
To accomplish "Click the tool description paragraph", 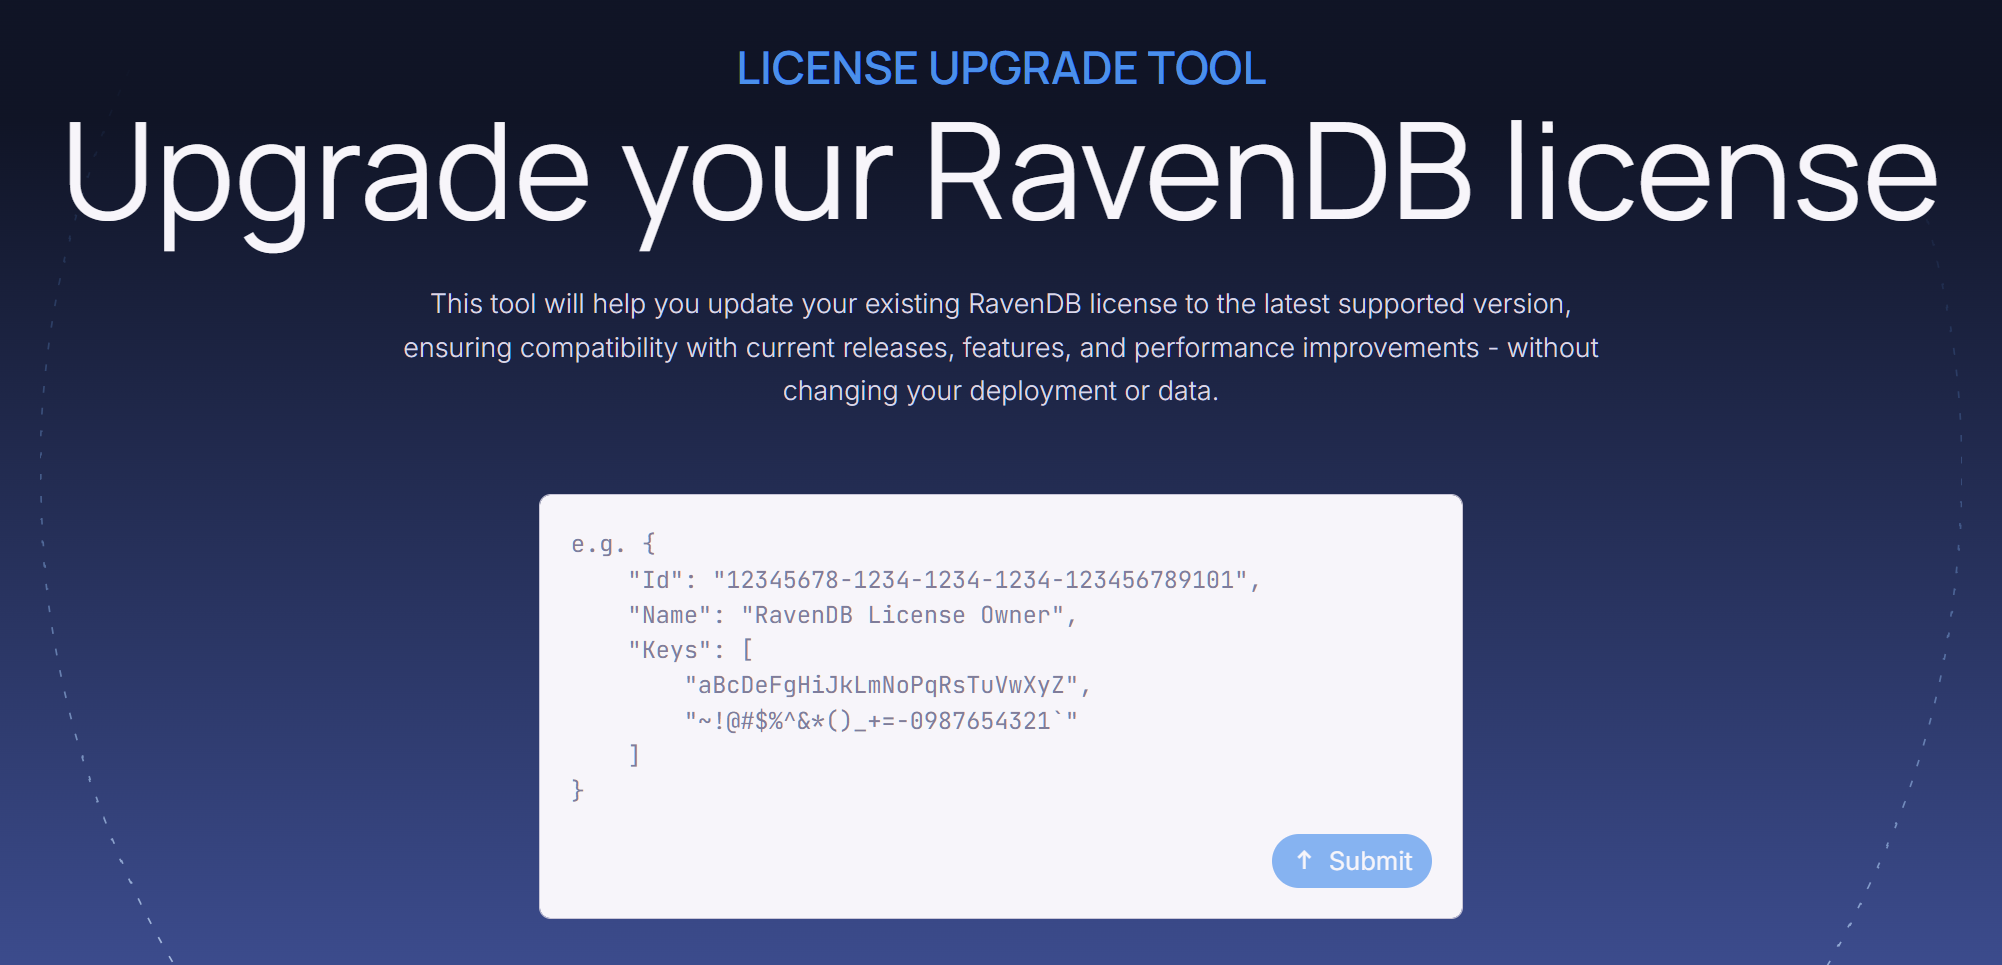I will pyautogui.click(x=1001, y=347).
